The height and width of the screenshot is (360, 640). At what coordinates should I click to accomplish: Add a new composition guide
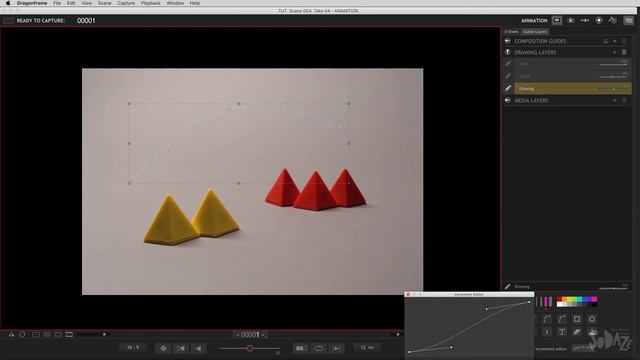click(x=615, y=41)
